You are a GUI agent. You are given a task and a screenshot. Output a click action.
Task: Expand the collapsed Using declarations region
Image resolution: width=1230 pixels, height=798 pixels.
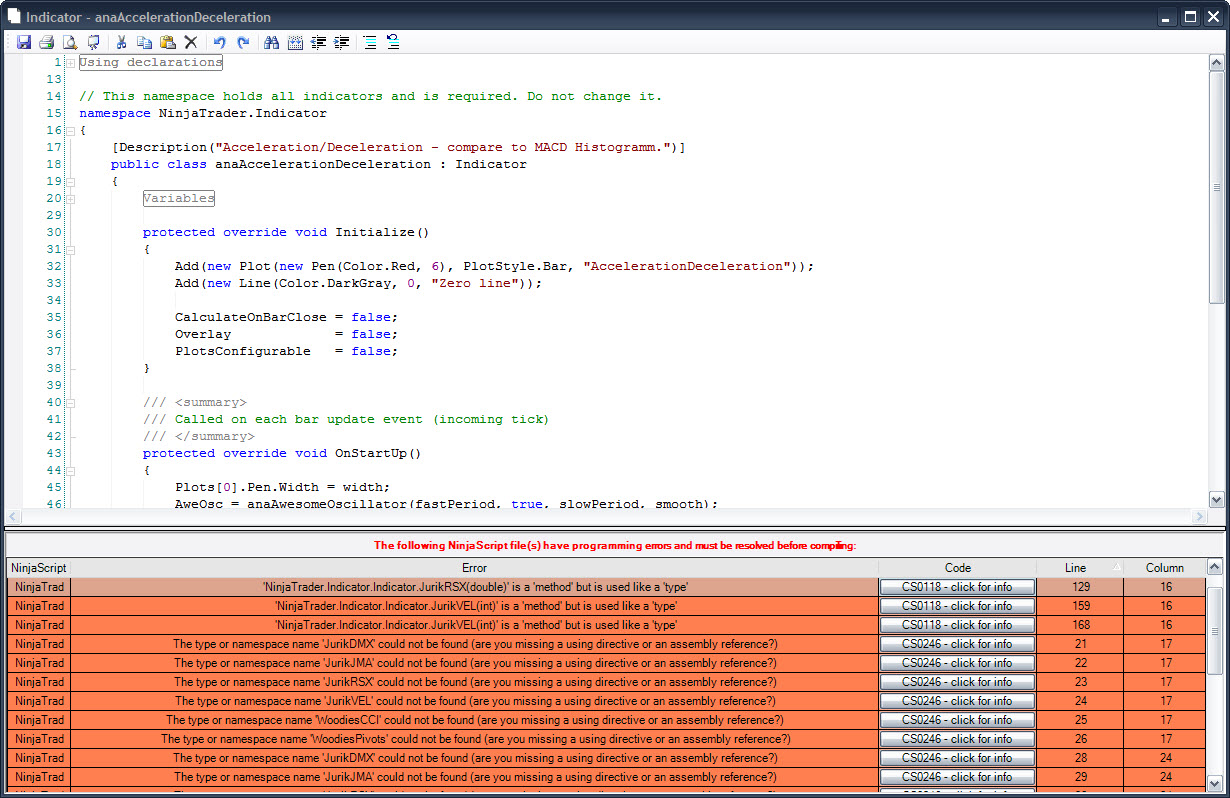point(71,63)
